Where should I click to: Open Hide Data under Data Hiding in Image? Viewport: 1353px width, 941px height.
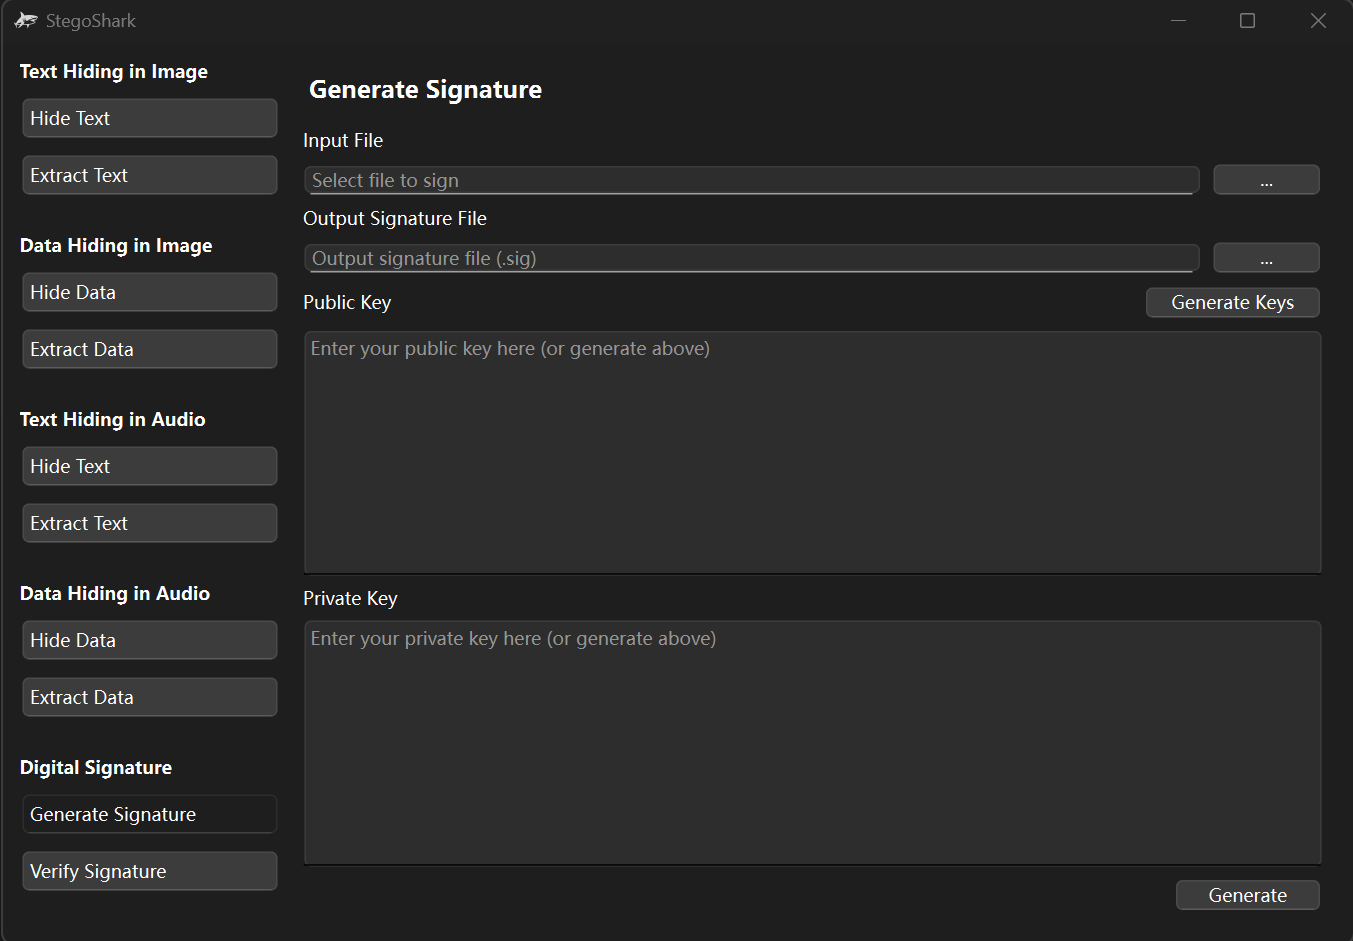point(150,292)
